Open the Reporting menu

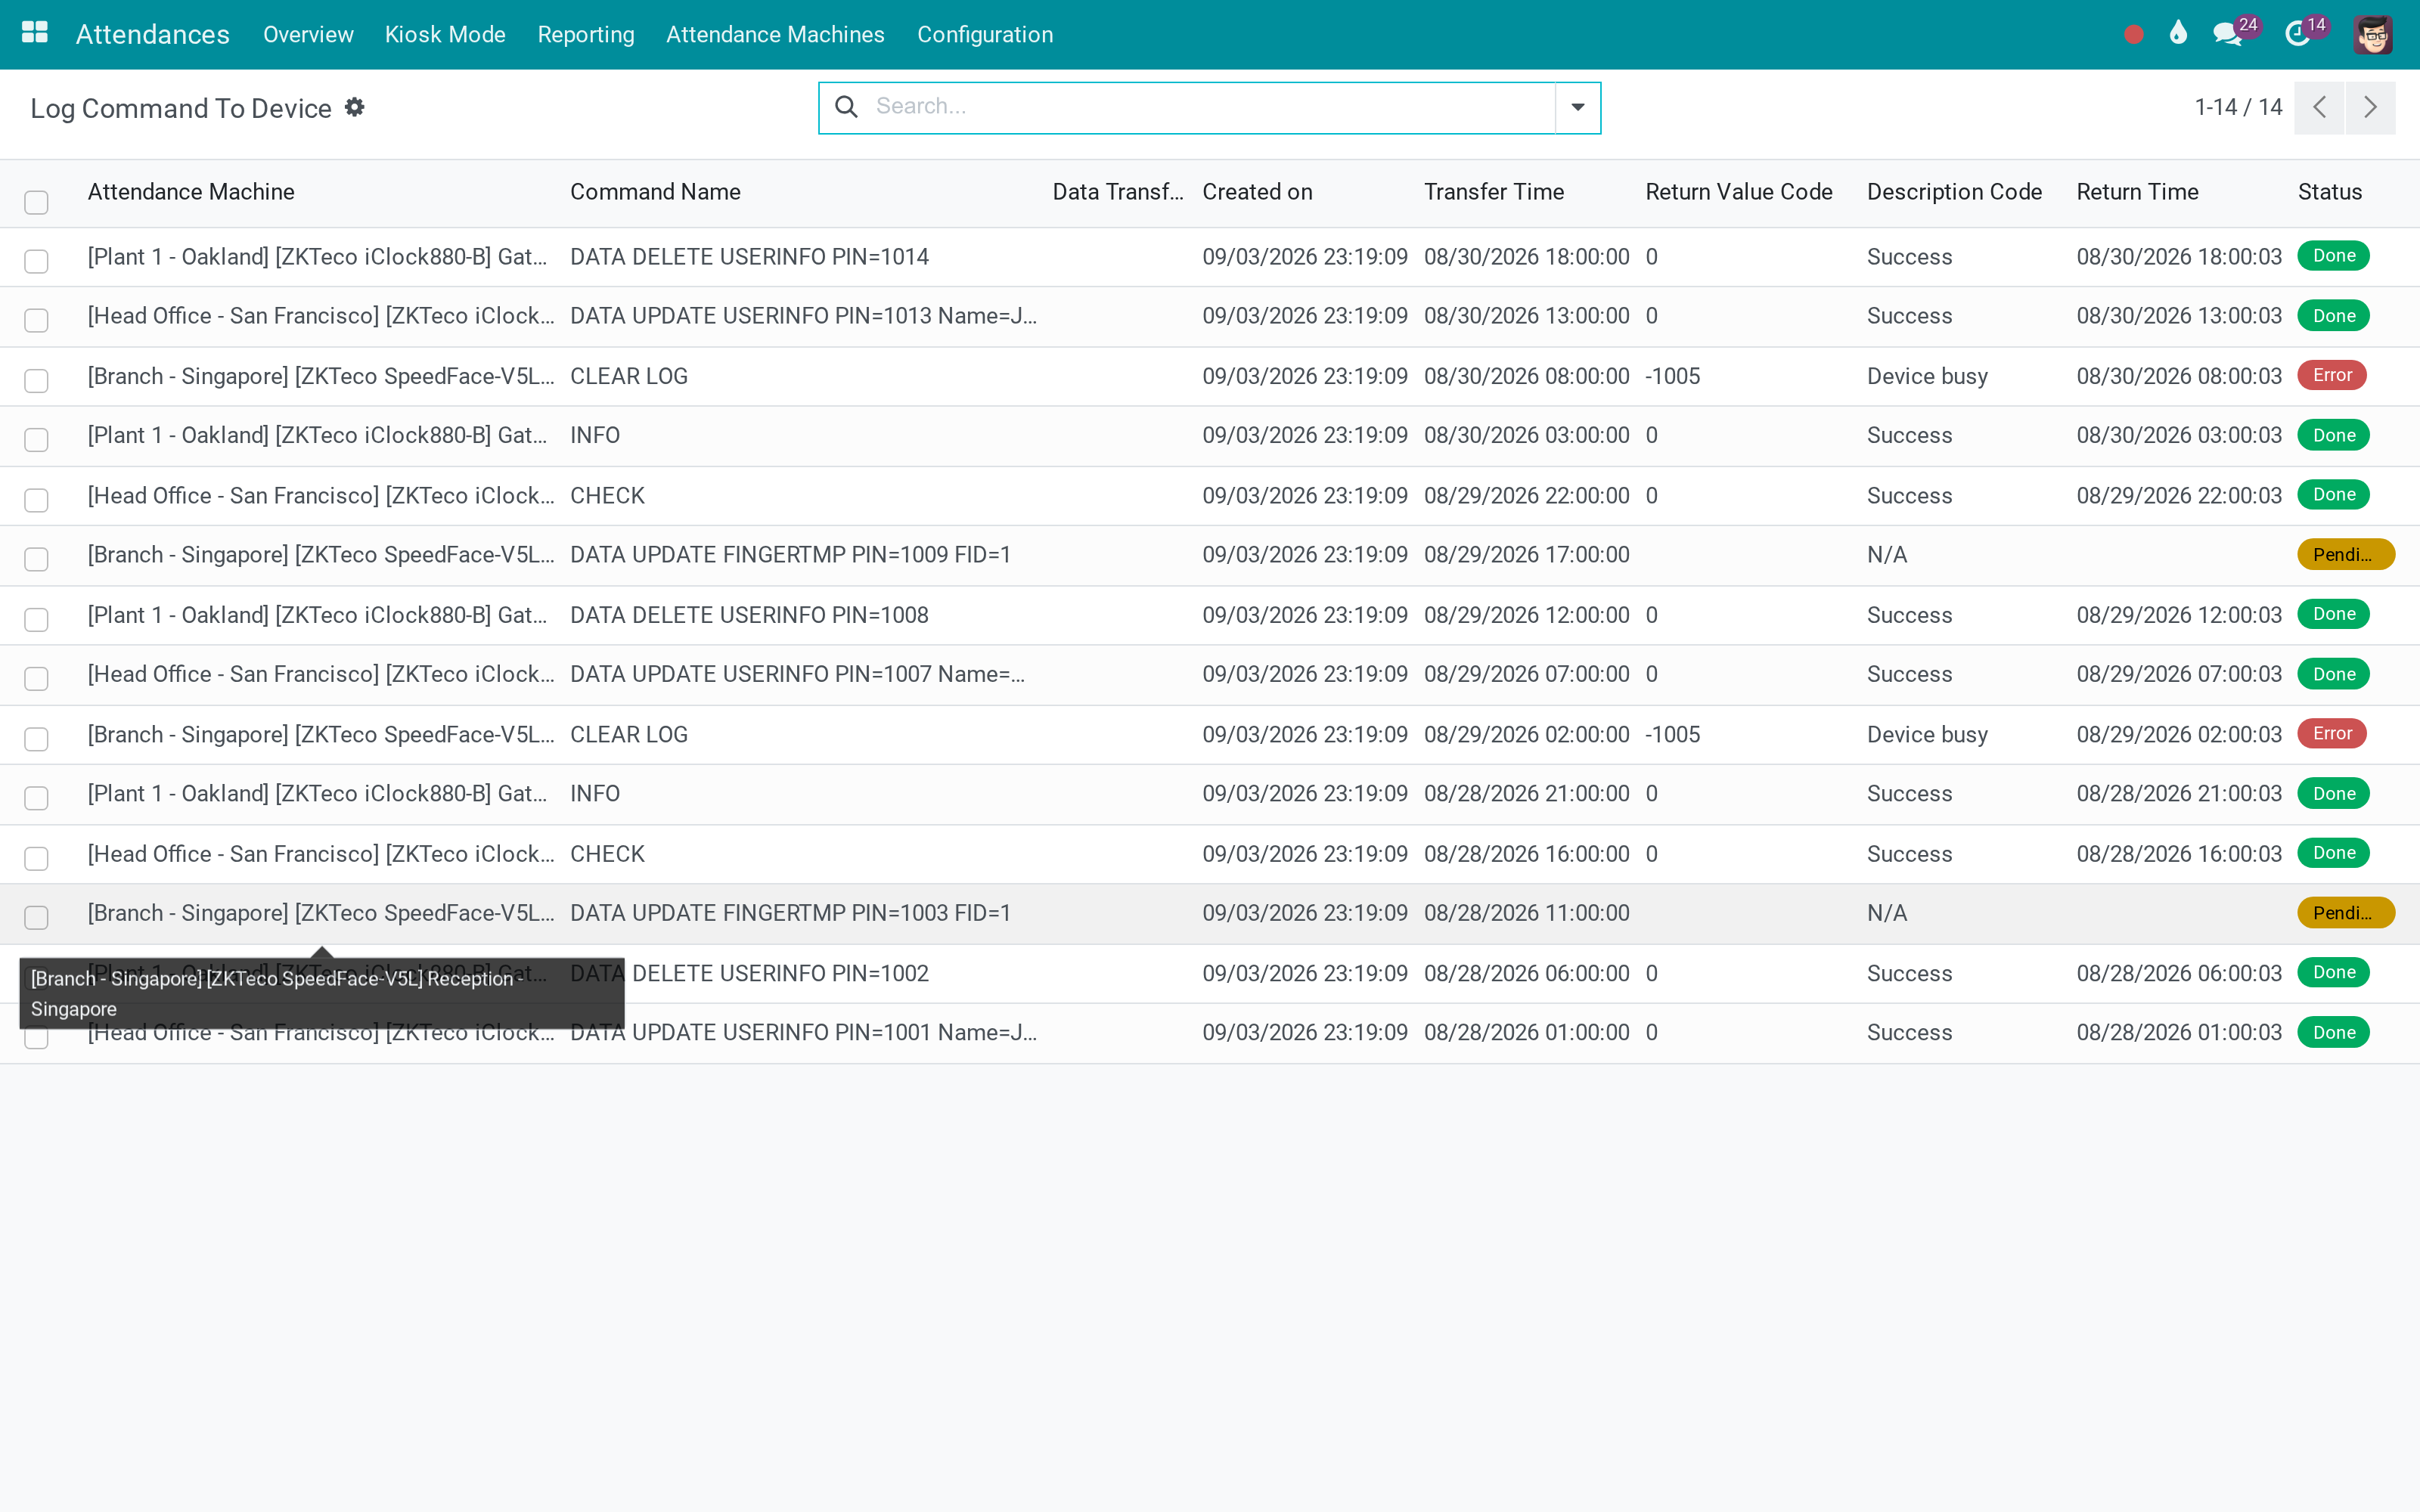click(585, 34)
